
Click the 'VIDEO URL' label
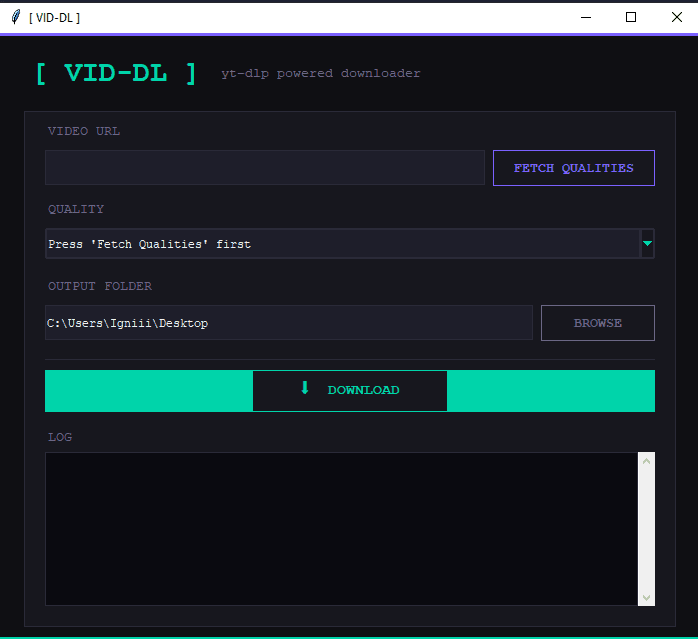pos(84,131)
